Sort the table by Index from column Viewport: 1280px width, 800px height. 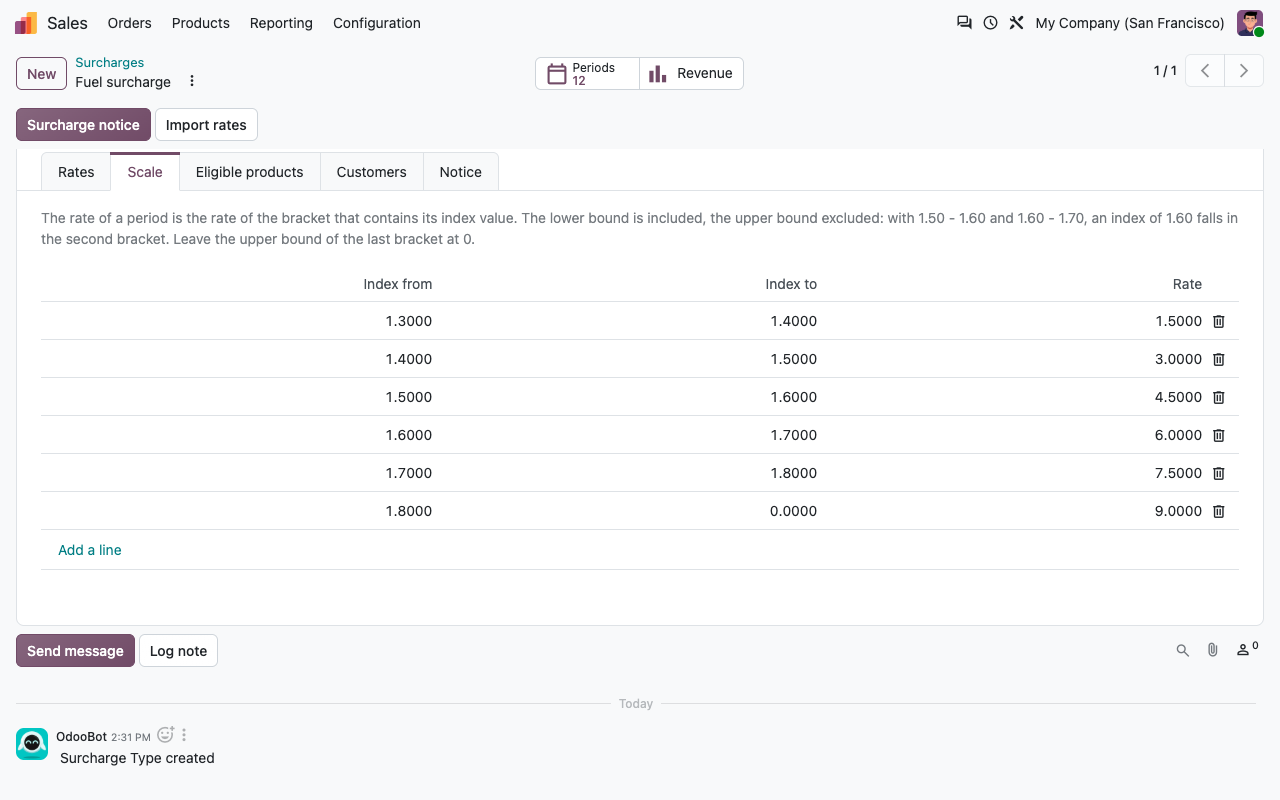[398, 284]
